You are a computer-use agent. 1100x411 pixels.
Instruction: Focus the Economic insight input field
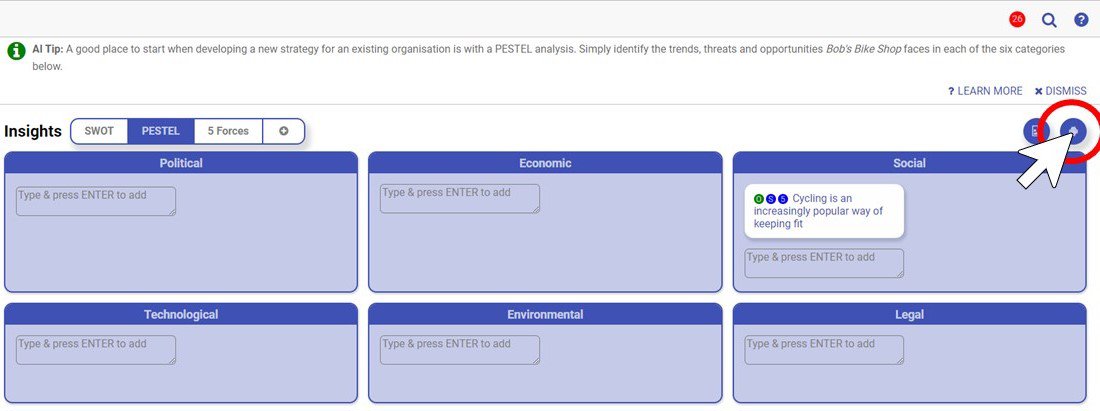[x=460, y=199]
